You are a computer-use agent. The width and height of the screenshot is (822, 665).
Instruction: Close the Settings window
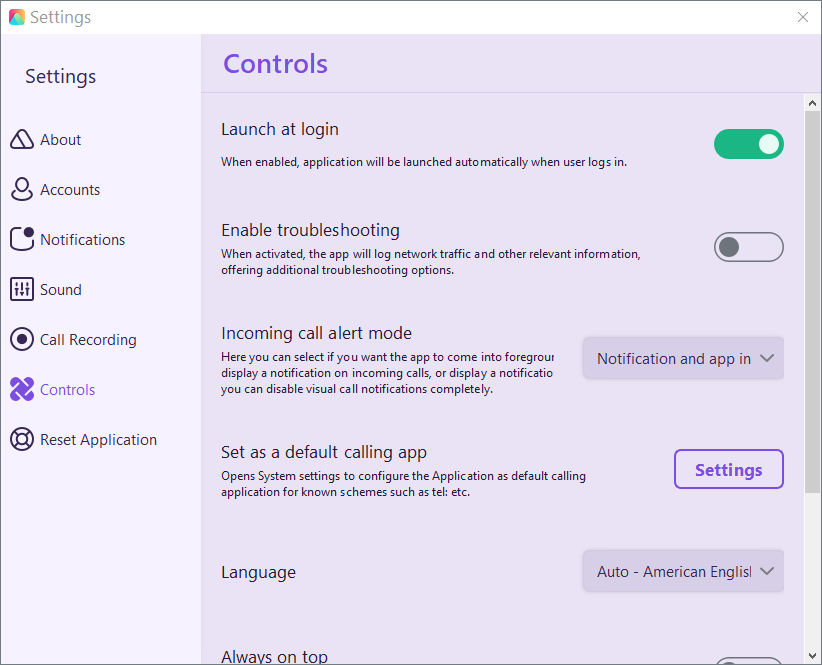(802, 17)
